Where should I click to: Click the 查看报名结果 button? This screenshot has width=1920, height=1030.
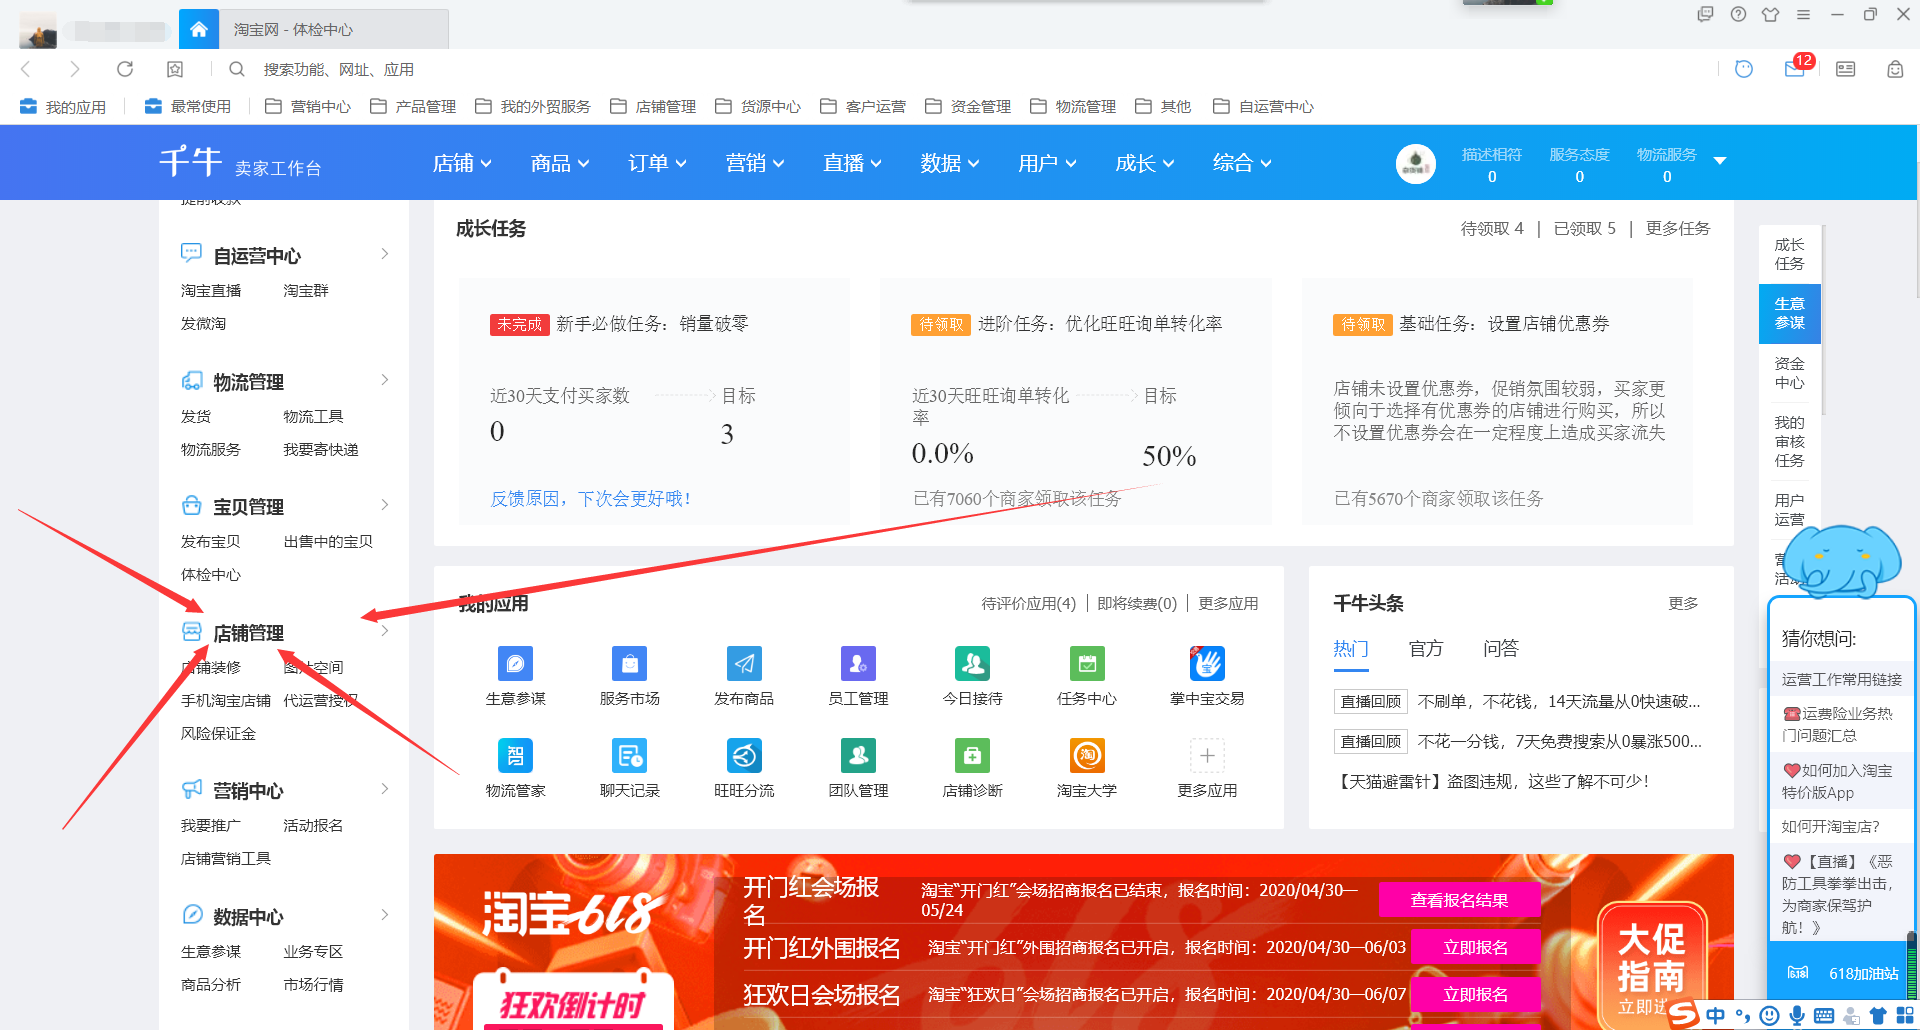click(1459, 900)
